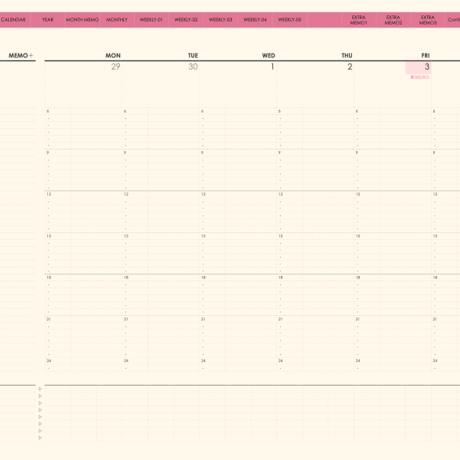Open the CALENDAR tab
This screenshot has width=460, height=460.
pos(13,20)
